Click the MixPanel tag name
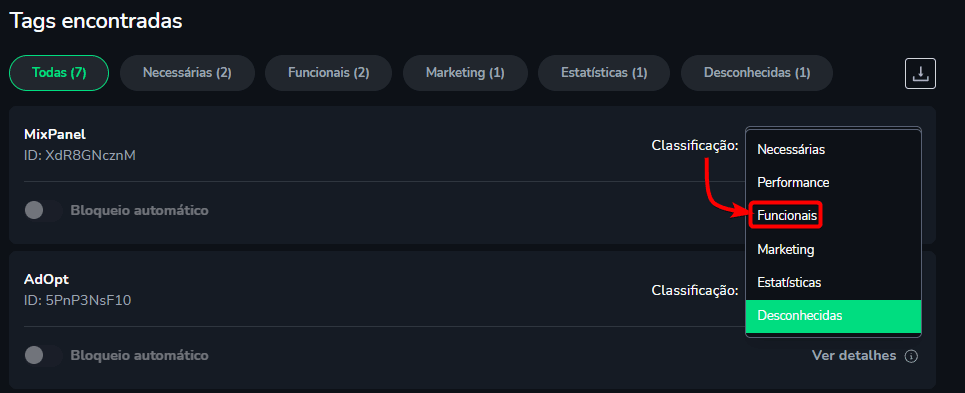The image size is (965, 393). pyautogui.click(x=55, y=134)
